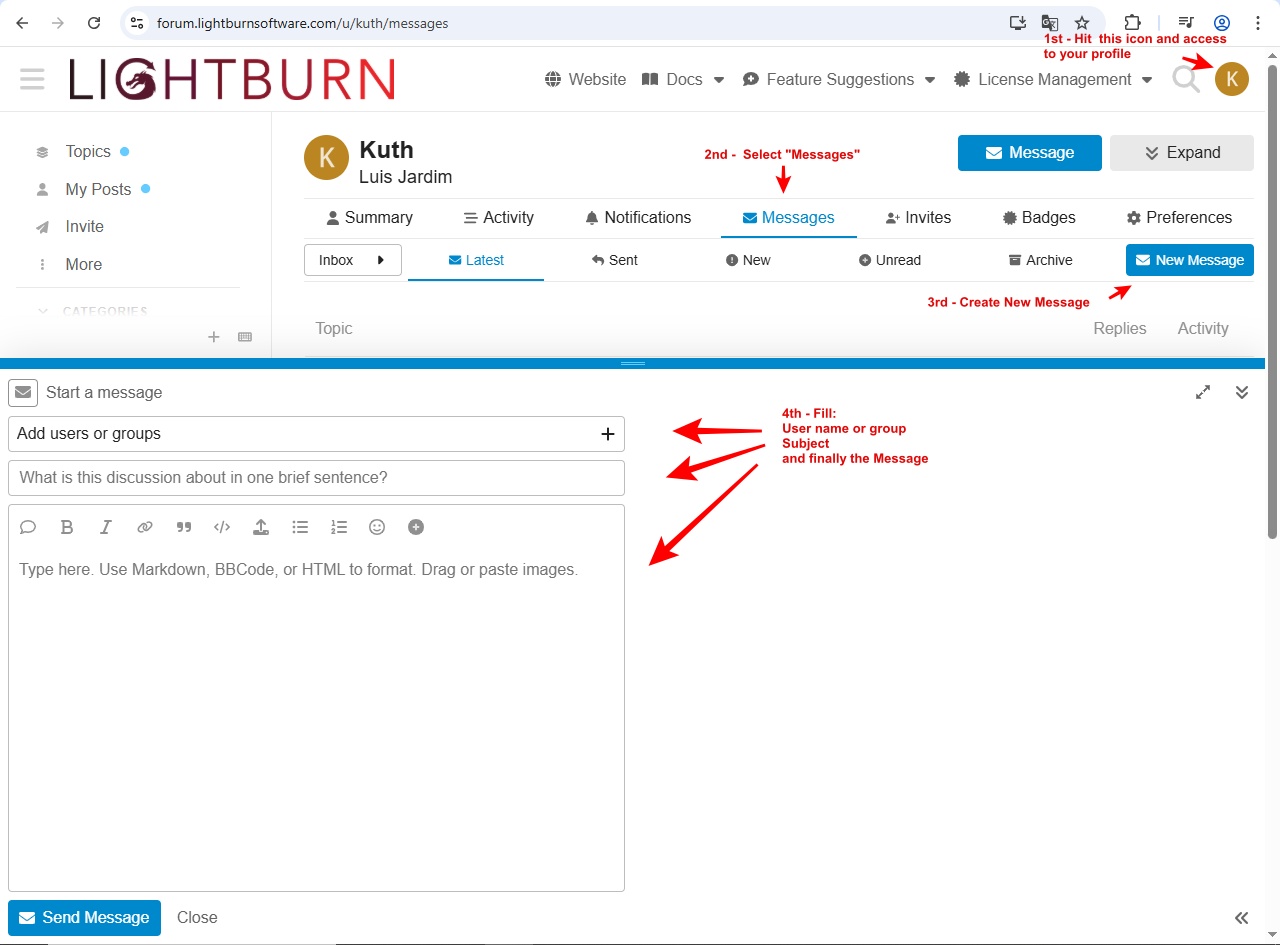Open the emoji picker
This screenshot has width=1280, height=945.
(x=377, y=527)
